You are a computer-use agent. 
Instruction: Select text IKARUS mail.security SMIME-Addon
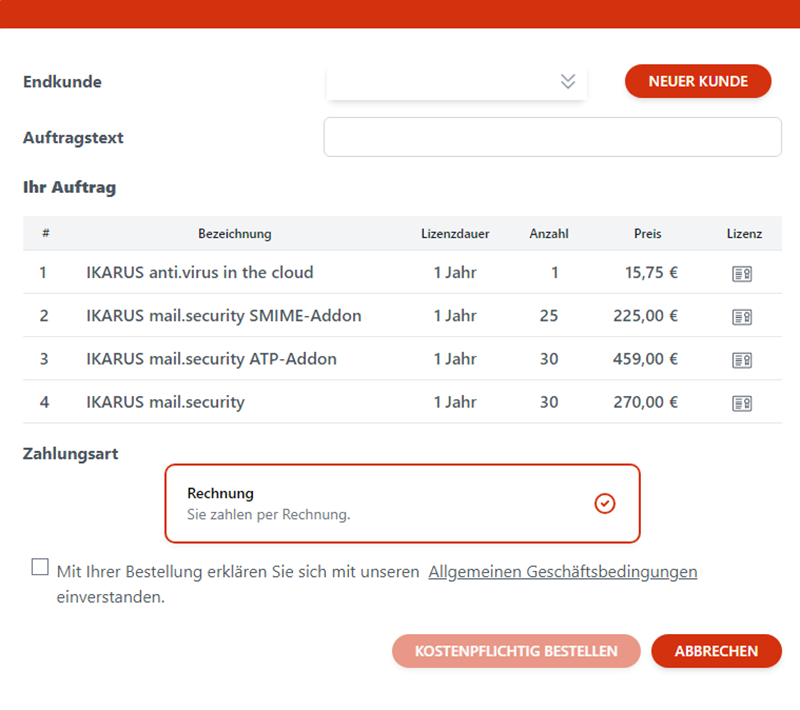pos(223,316)
